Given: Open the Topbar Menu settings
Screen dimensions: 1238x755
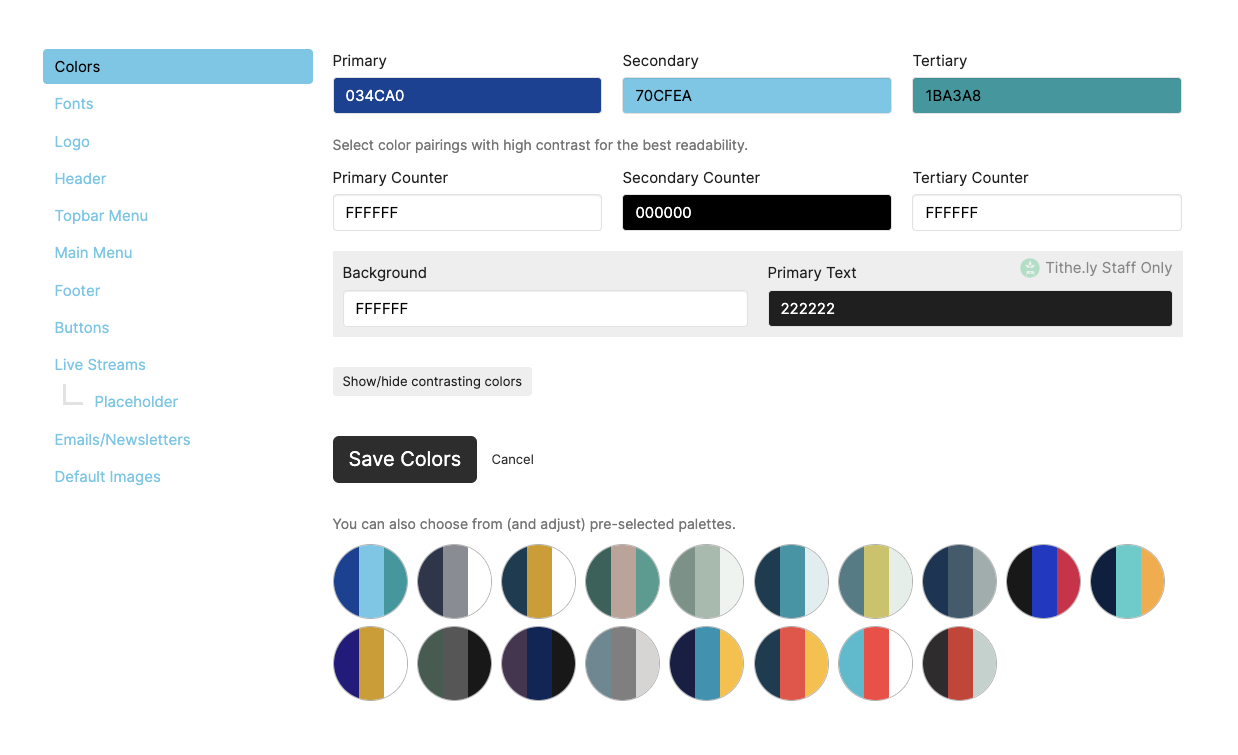Looking at the screenshot, I should tap(101, 216).
